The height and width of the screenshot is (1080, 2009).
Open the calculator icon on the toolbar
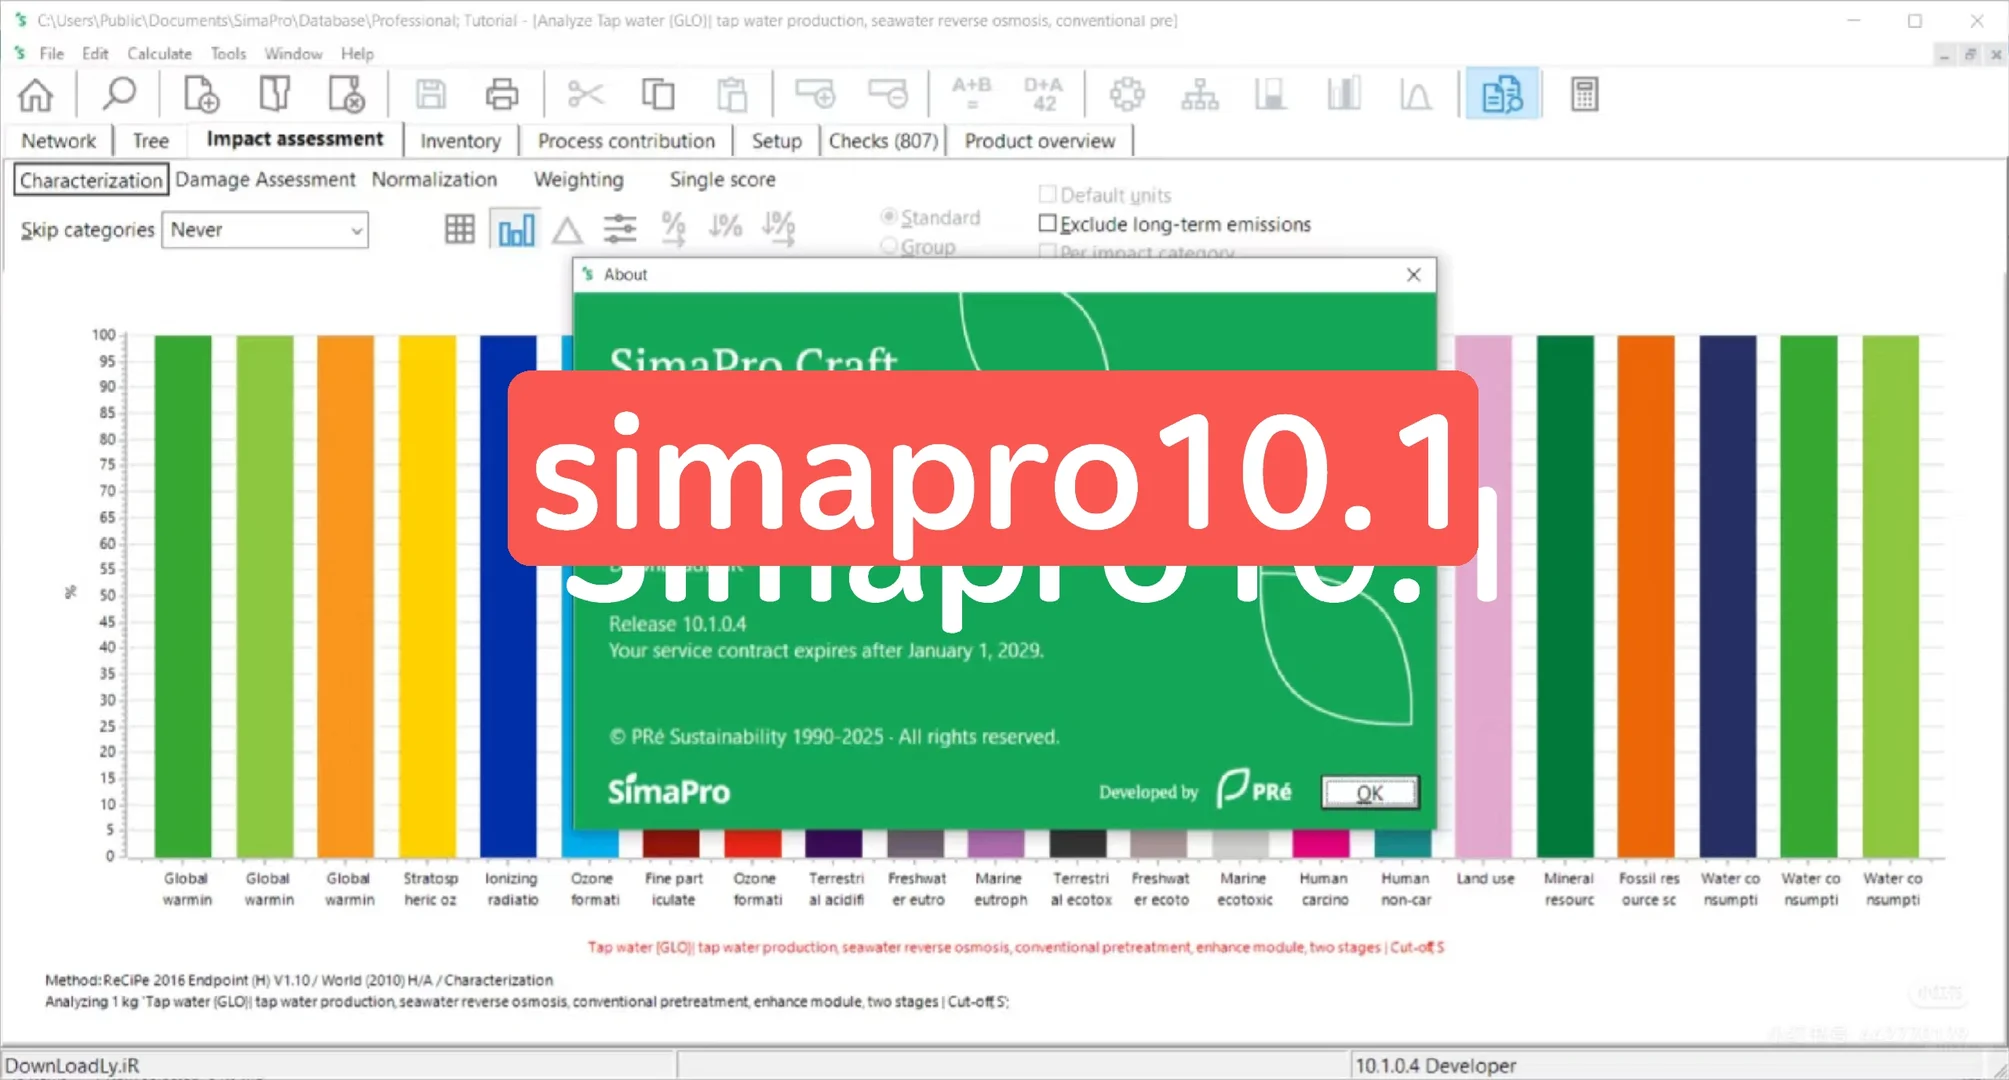[1583, 93]
